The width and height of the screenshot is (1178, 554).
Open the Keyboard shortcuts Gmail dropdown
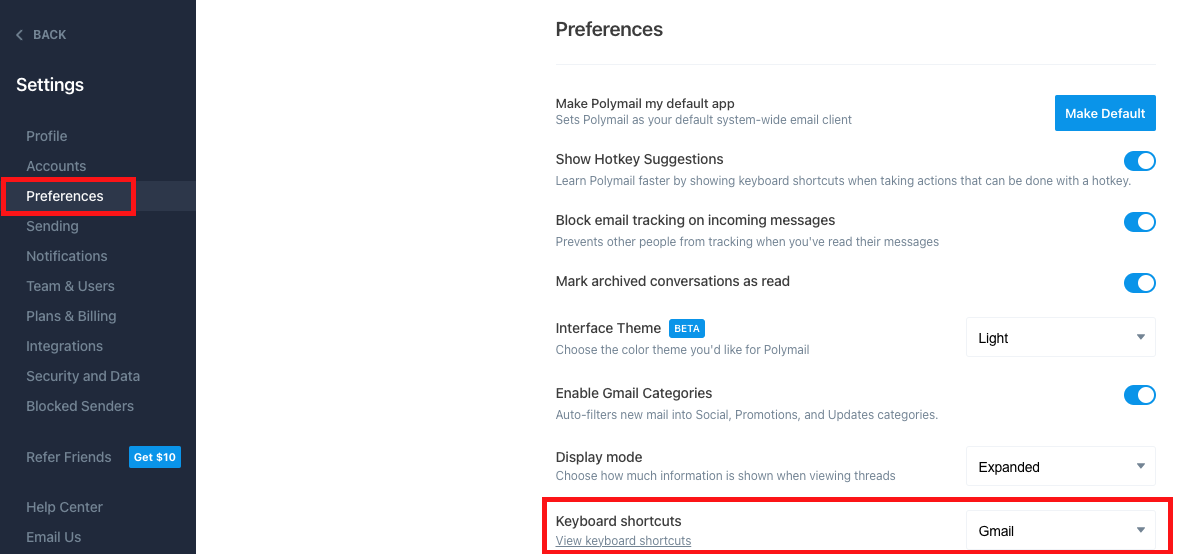tap(1060, 531)
